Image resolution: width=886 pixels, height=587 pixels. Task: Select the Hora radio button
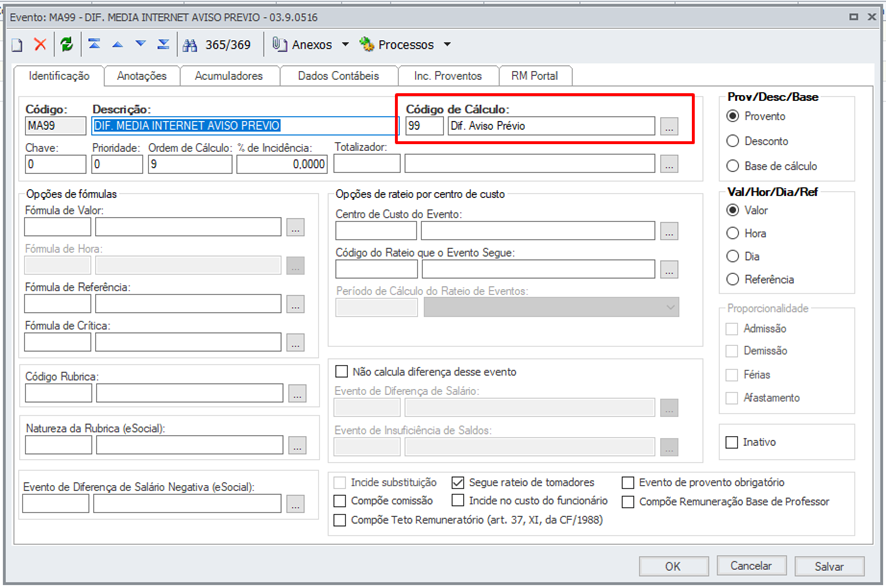[x=732, y=233]
